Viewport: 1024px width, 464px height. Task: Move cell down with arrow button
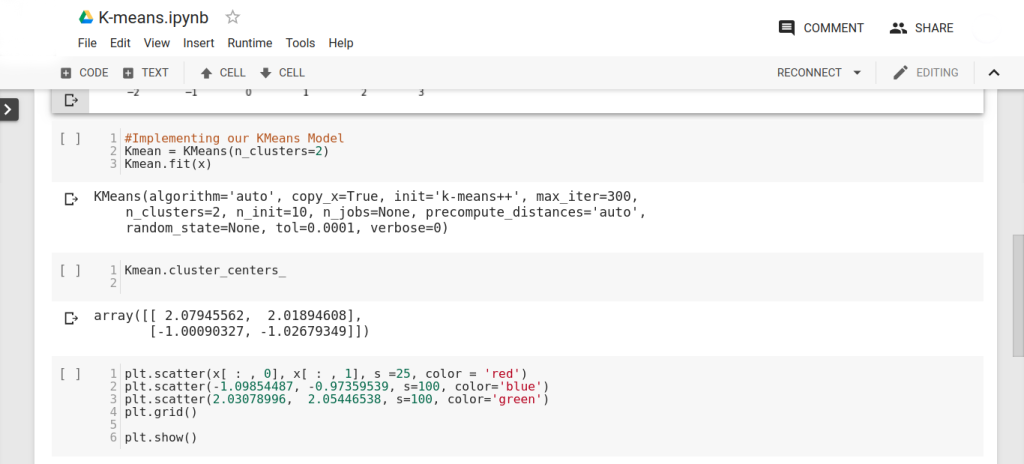tap(281, 73)
